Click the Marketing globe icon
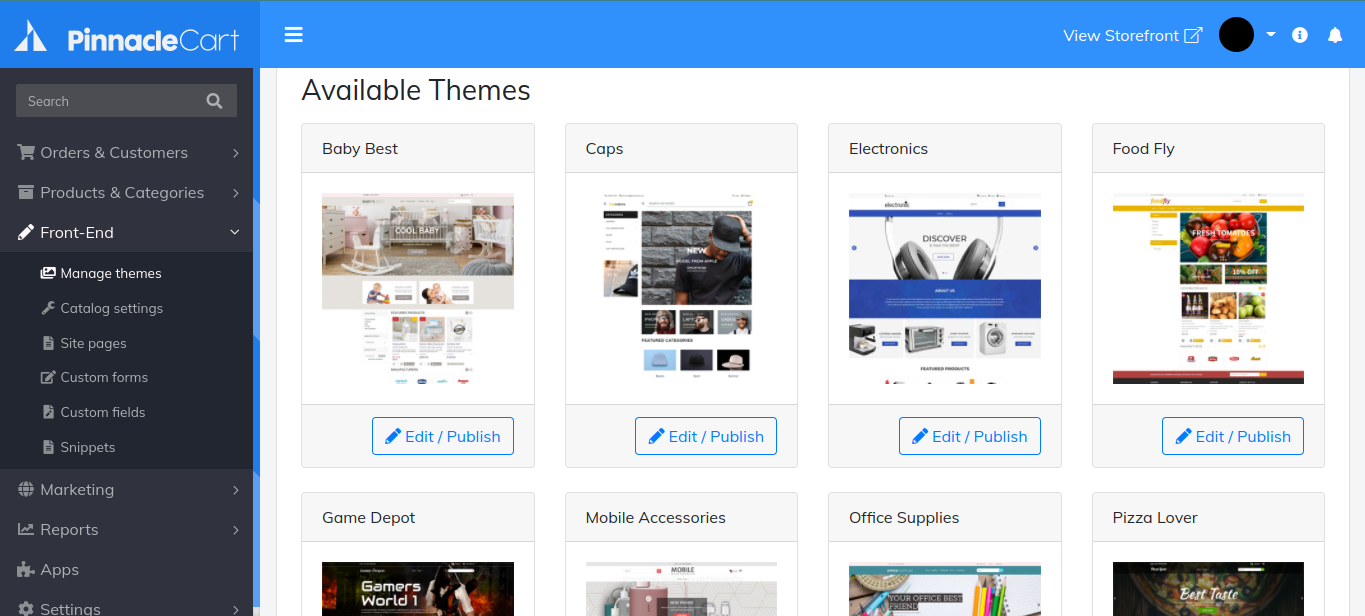 pyautogui.click(x=26, y=489)
